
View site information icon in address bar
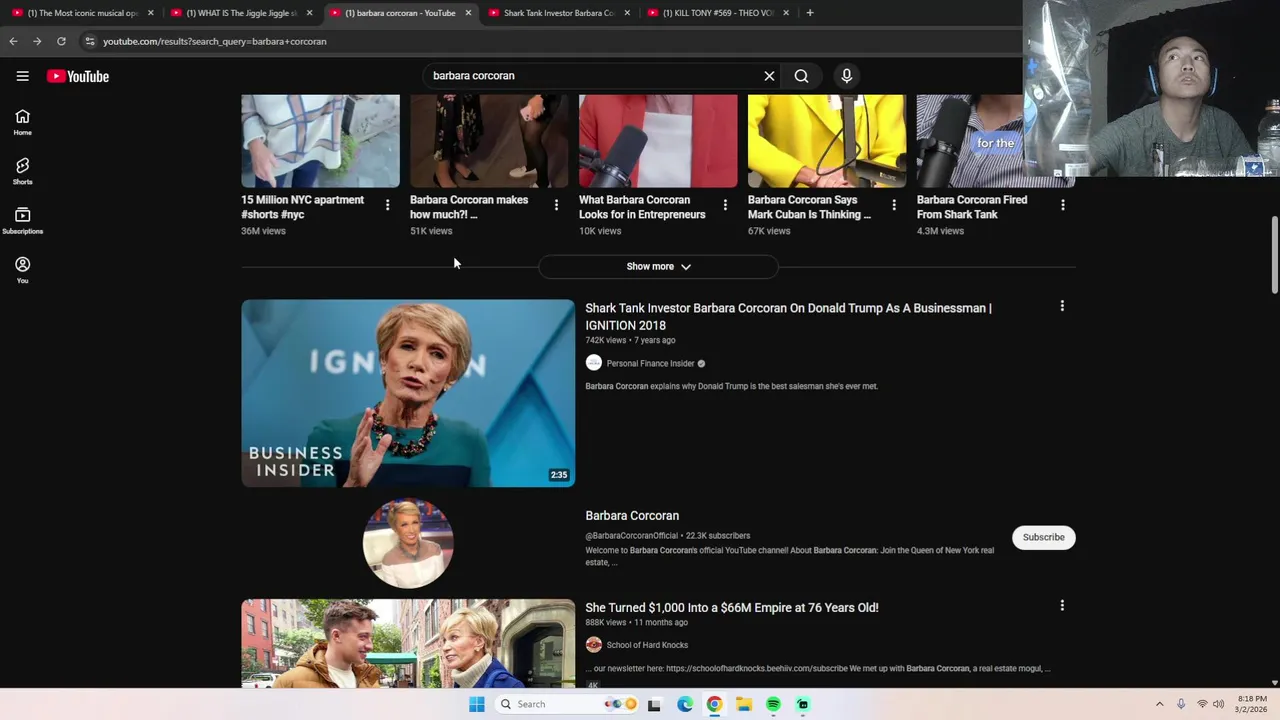pos(90,41)
